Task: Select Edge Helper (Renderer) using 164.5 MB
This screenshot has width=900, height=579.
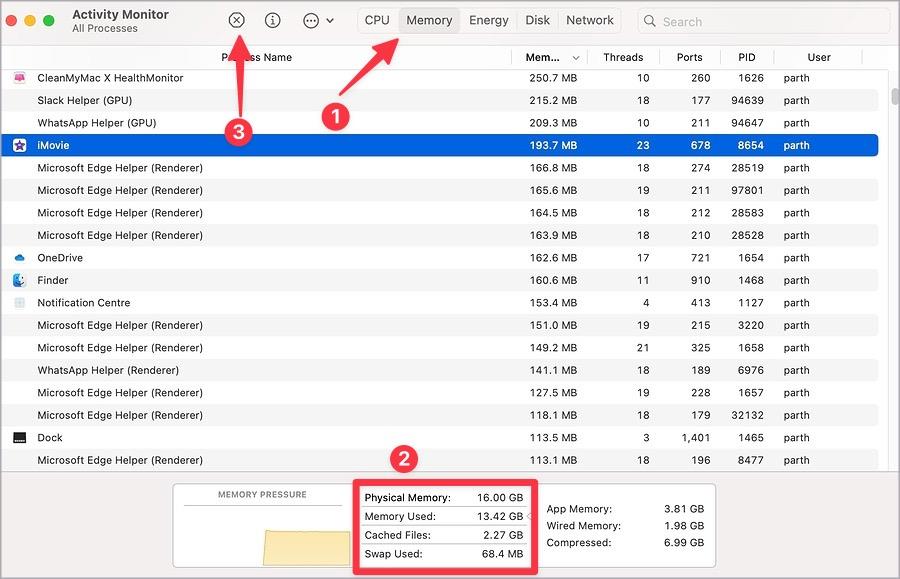Action: click(x=440, y=213)
